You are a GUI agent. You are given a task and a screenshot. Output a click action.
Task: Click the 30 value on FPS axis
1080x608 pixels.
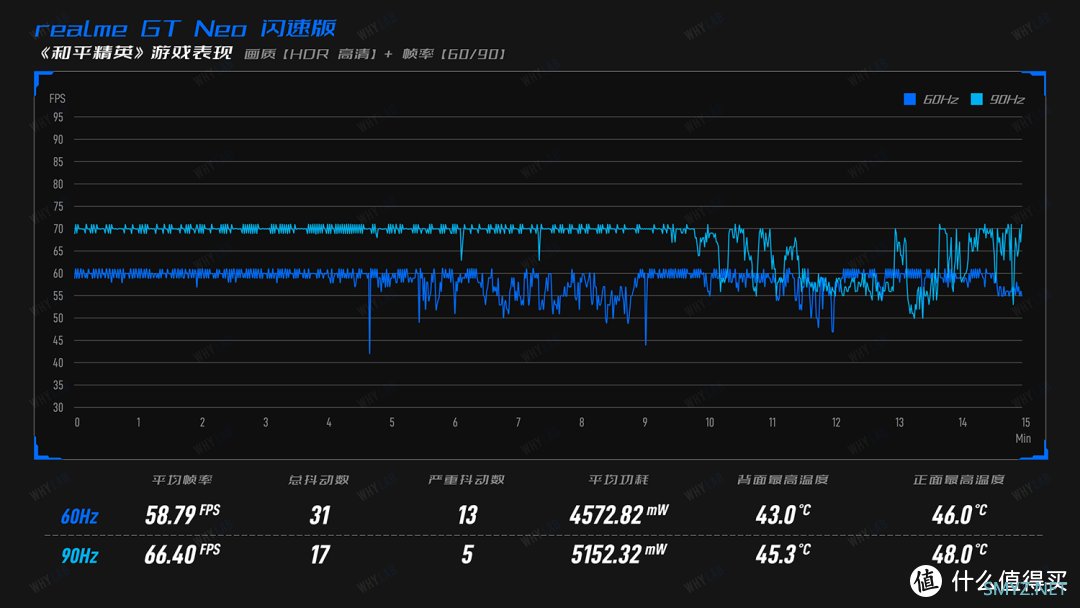[58, 408]
